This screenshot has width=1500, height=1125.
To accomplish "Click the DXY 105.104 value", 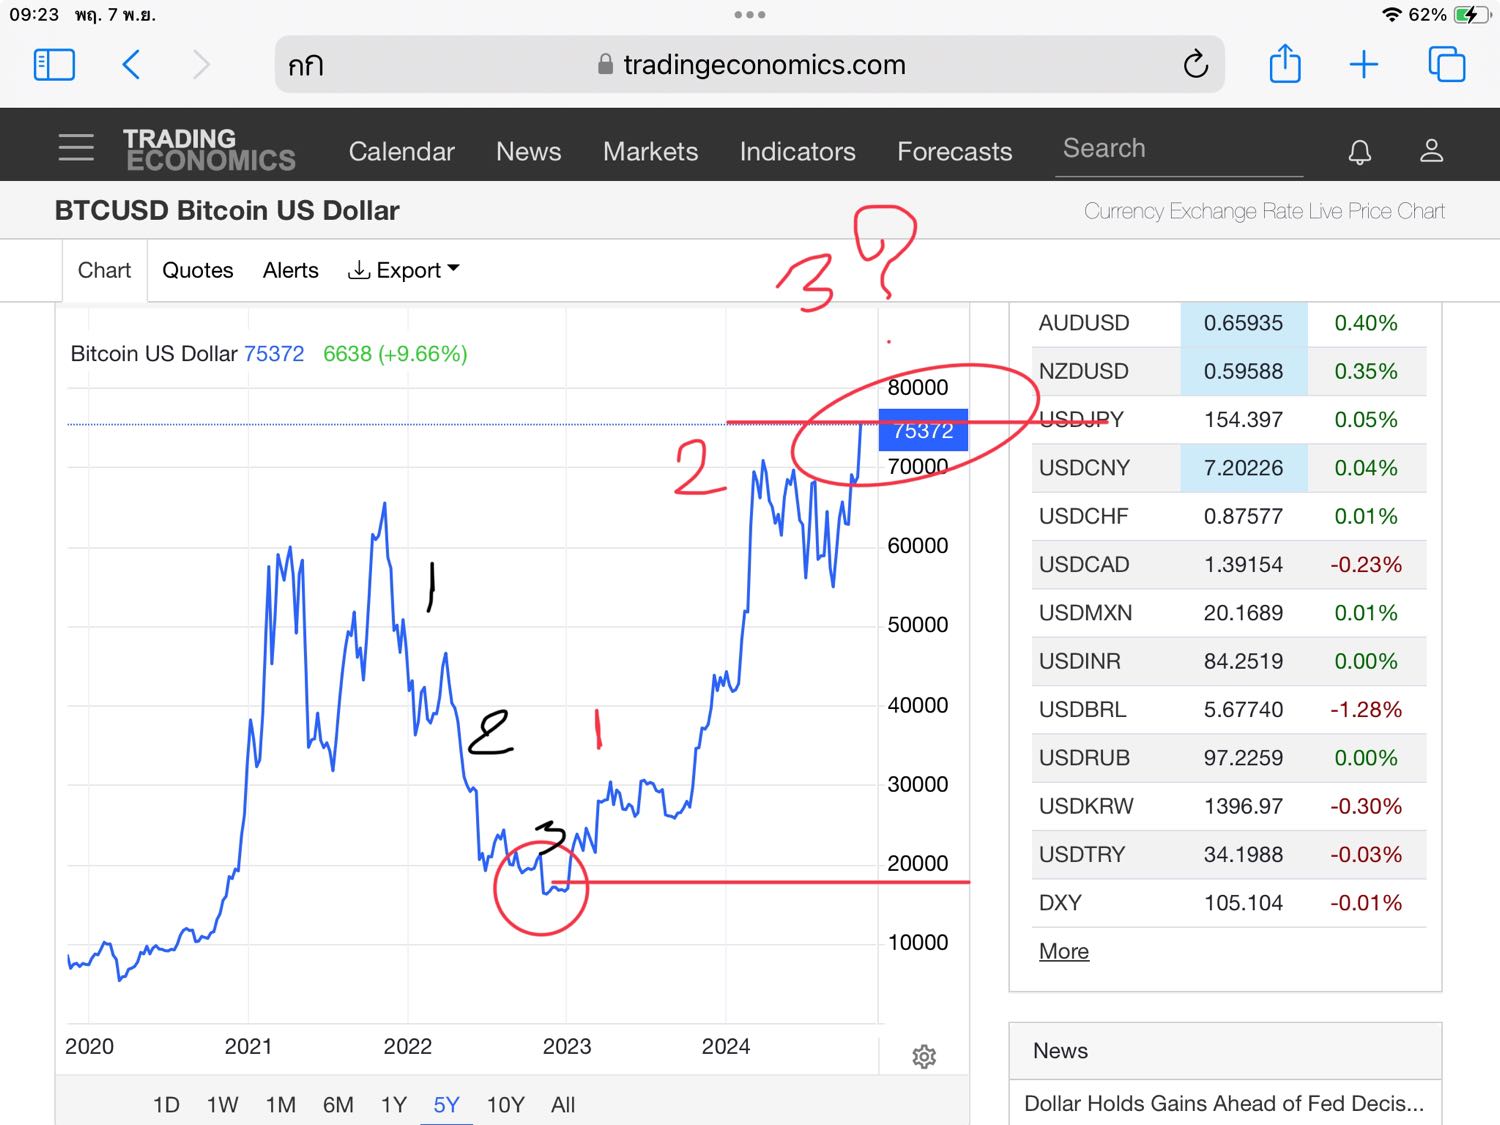I will coord(1243,903).
